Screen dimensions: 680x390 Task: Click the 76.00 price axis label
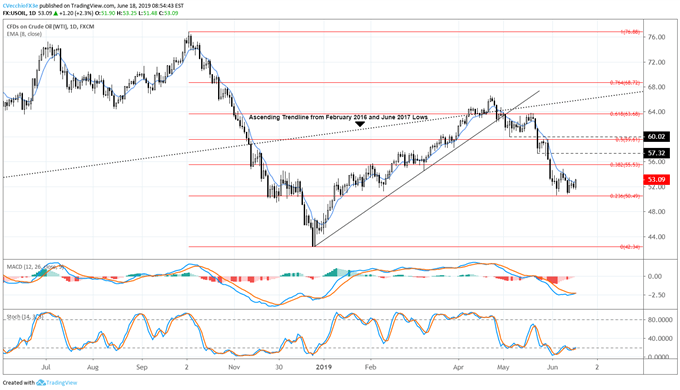pos(656,37)
